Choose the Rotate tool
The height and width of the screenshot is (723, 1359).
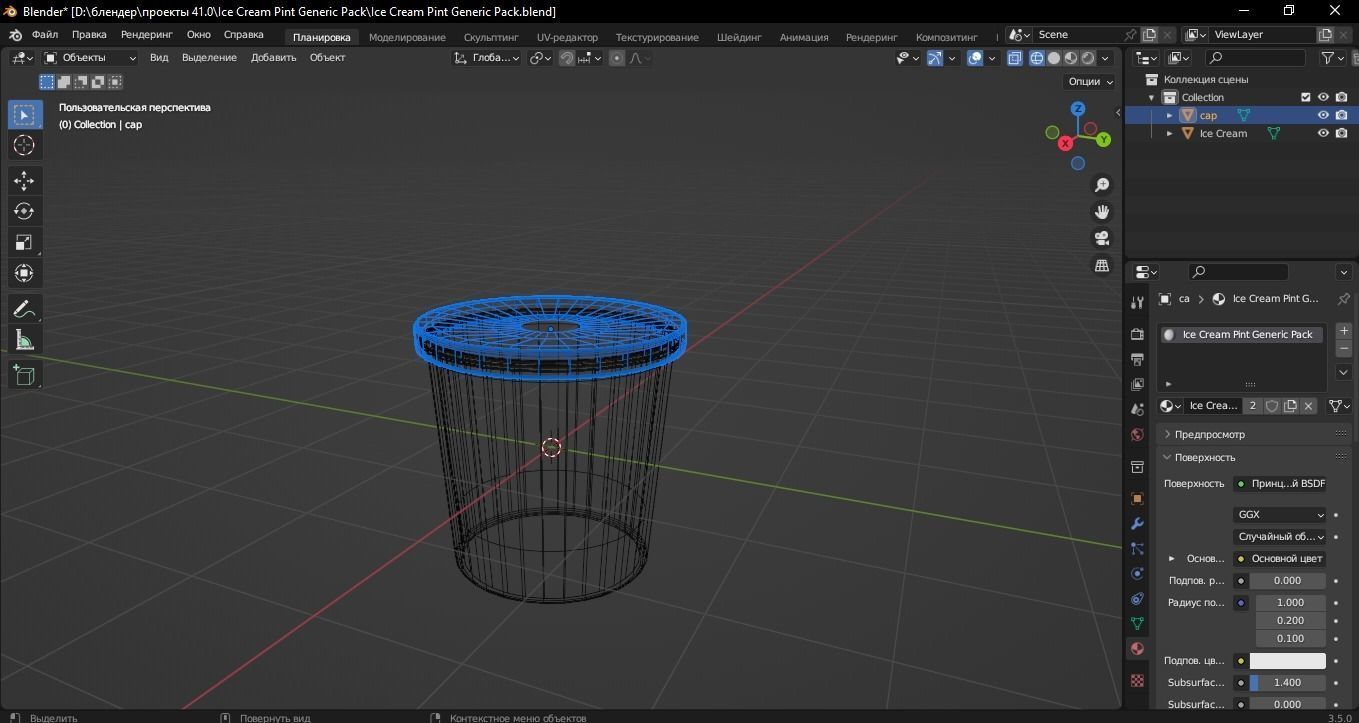(24, 211)
